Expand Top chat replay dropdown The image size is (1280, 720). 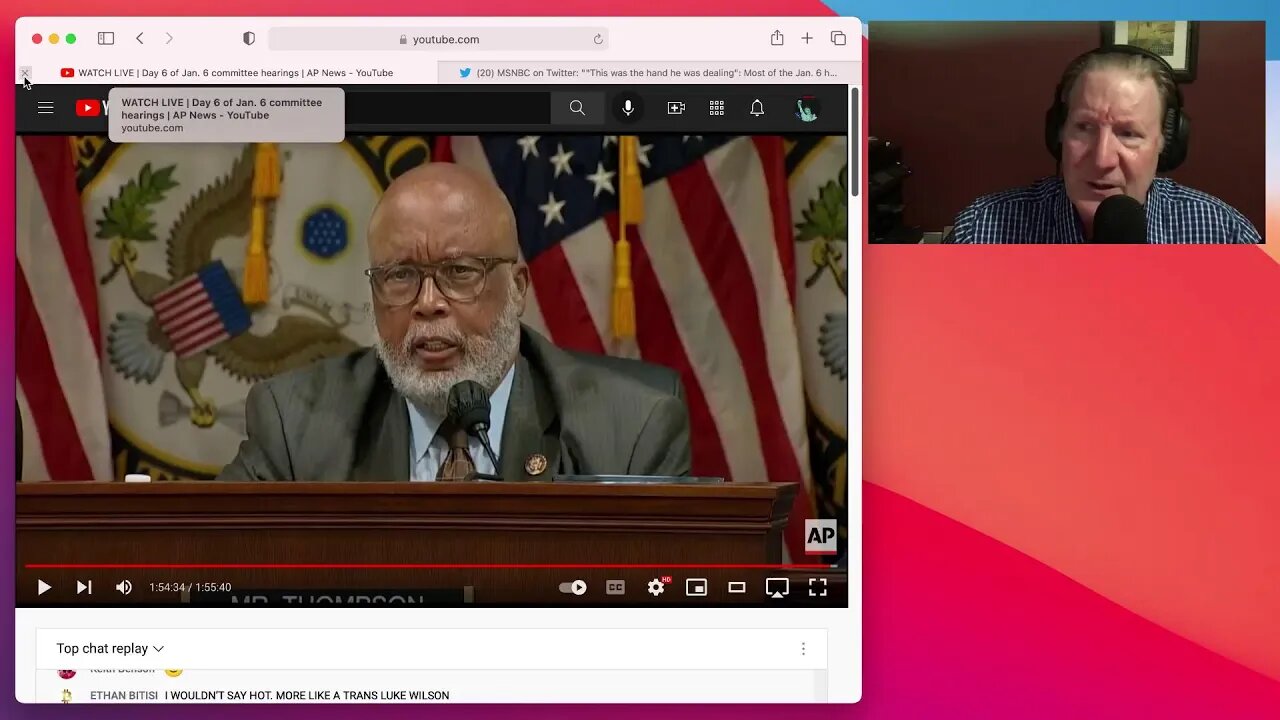coord(110,649)
